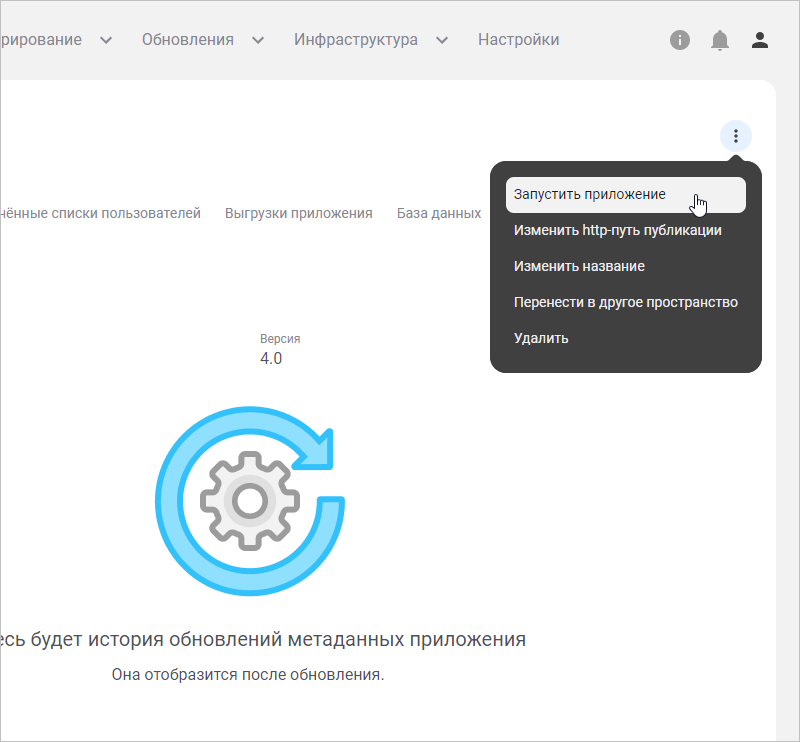Open the Обновления menu label
800x742 pixels.
point(188,40)
